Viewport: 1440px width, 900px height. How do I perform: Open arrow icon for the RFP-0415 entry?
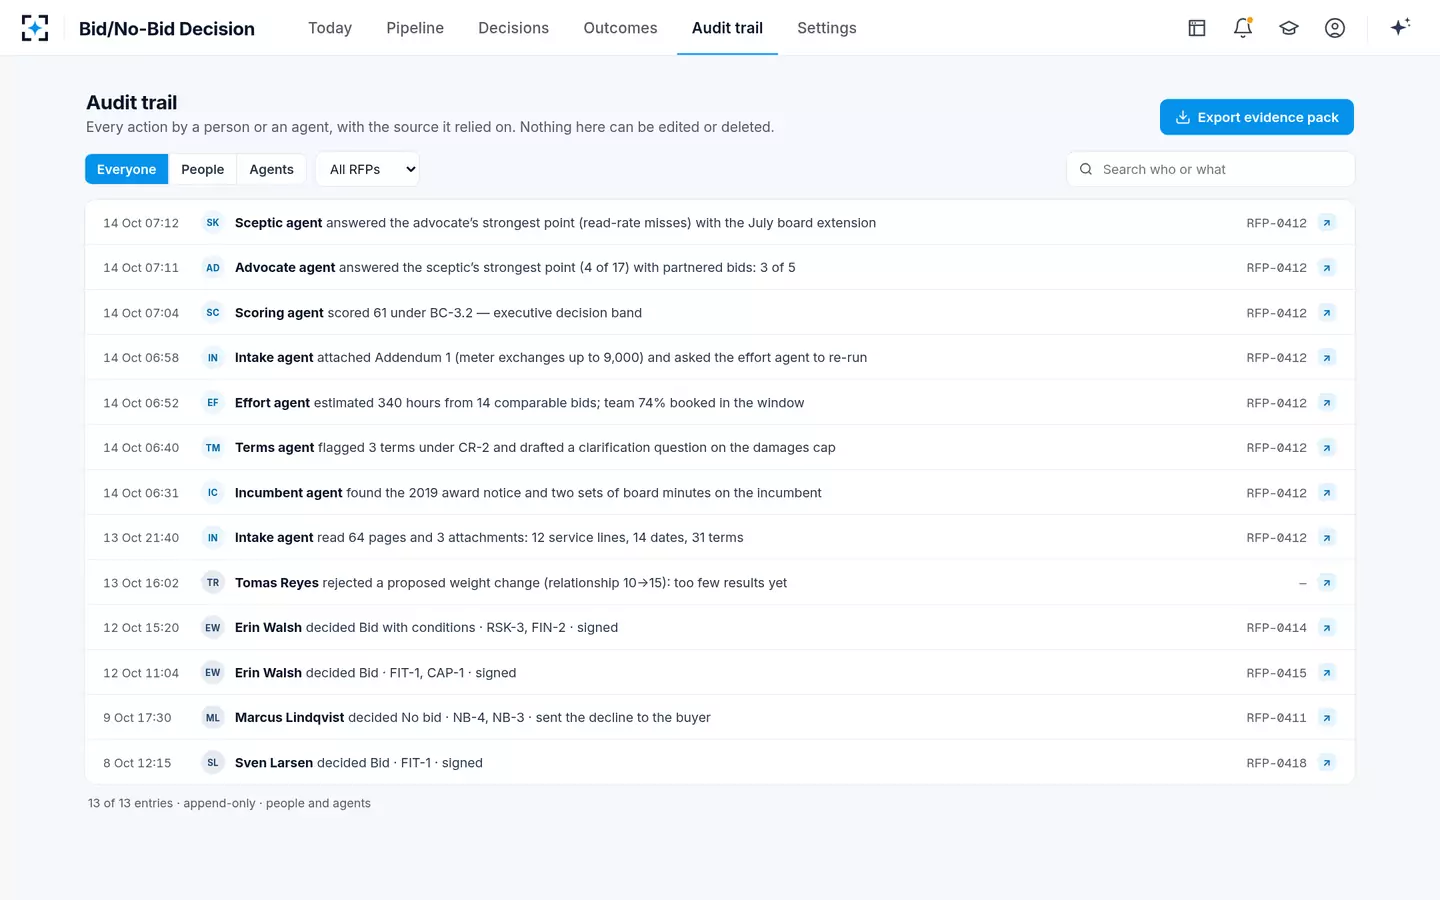point(1327,673)
